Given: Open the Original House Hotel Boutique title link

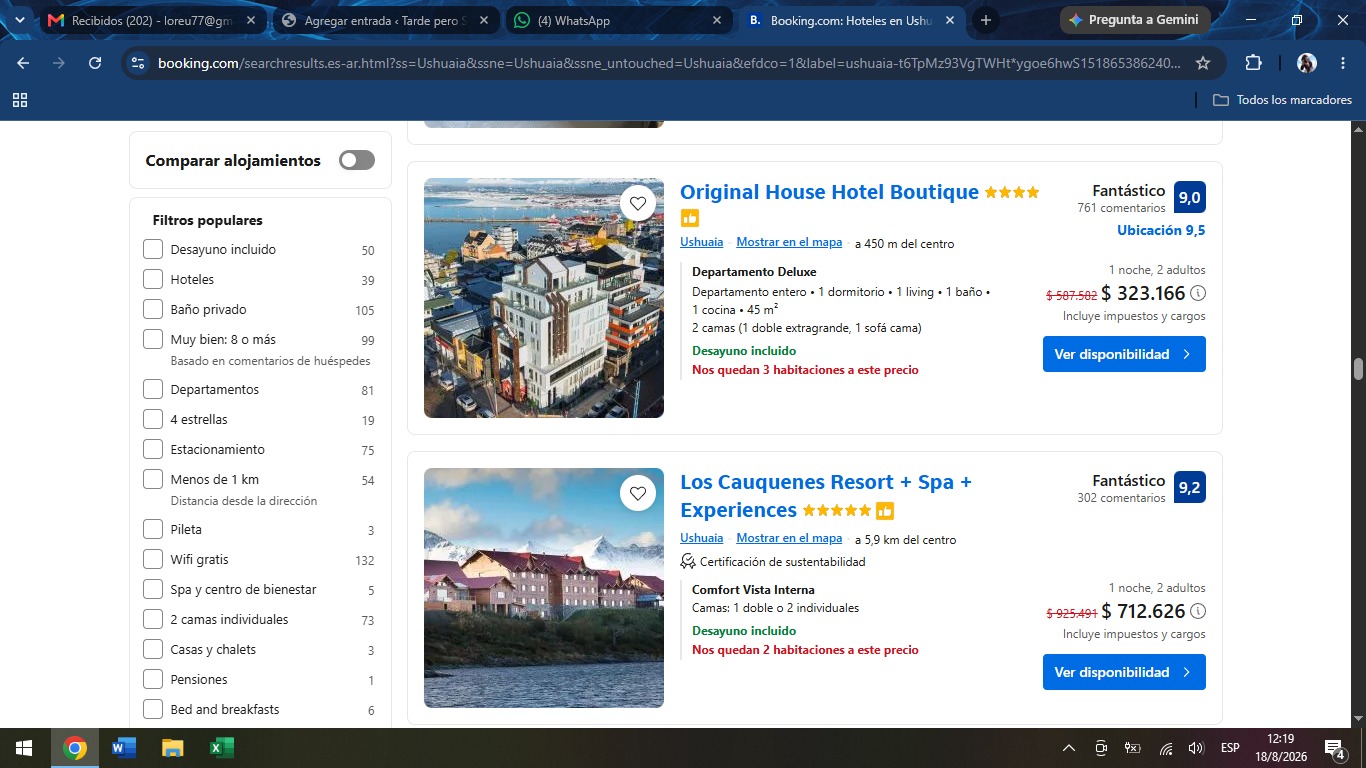Looking at the screenshot, I should click(x=829, y=192).
